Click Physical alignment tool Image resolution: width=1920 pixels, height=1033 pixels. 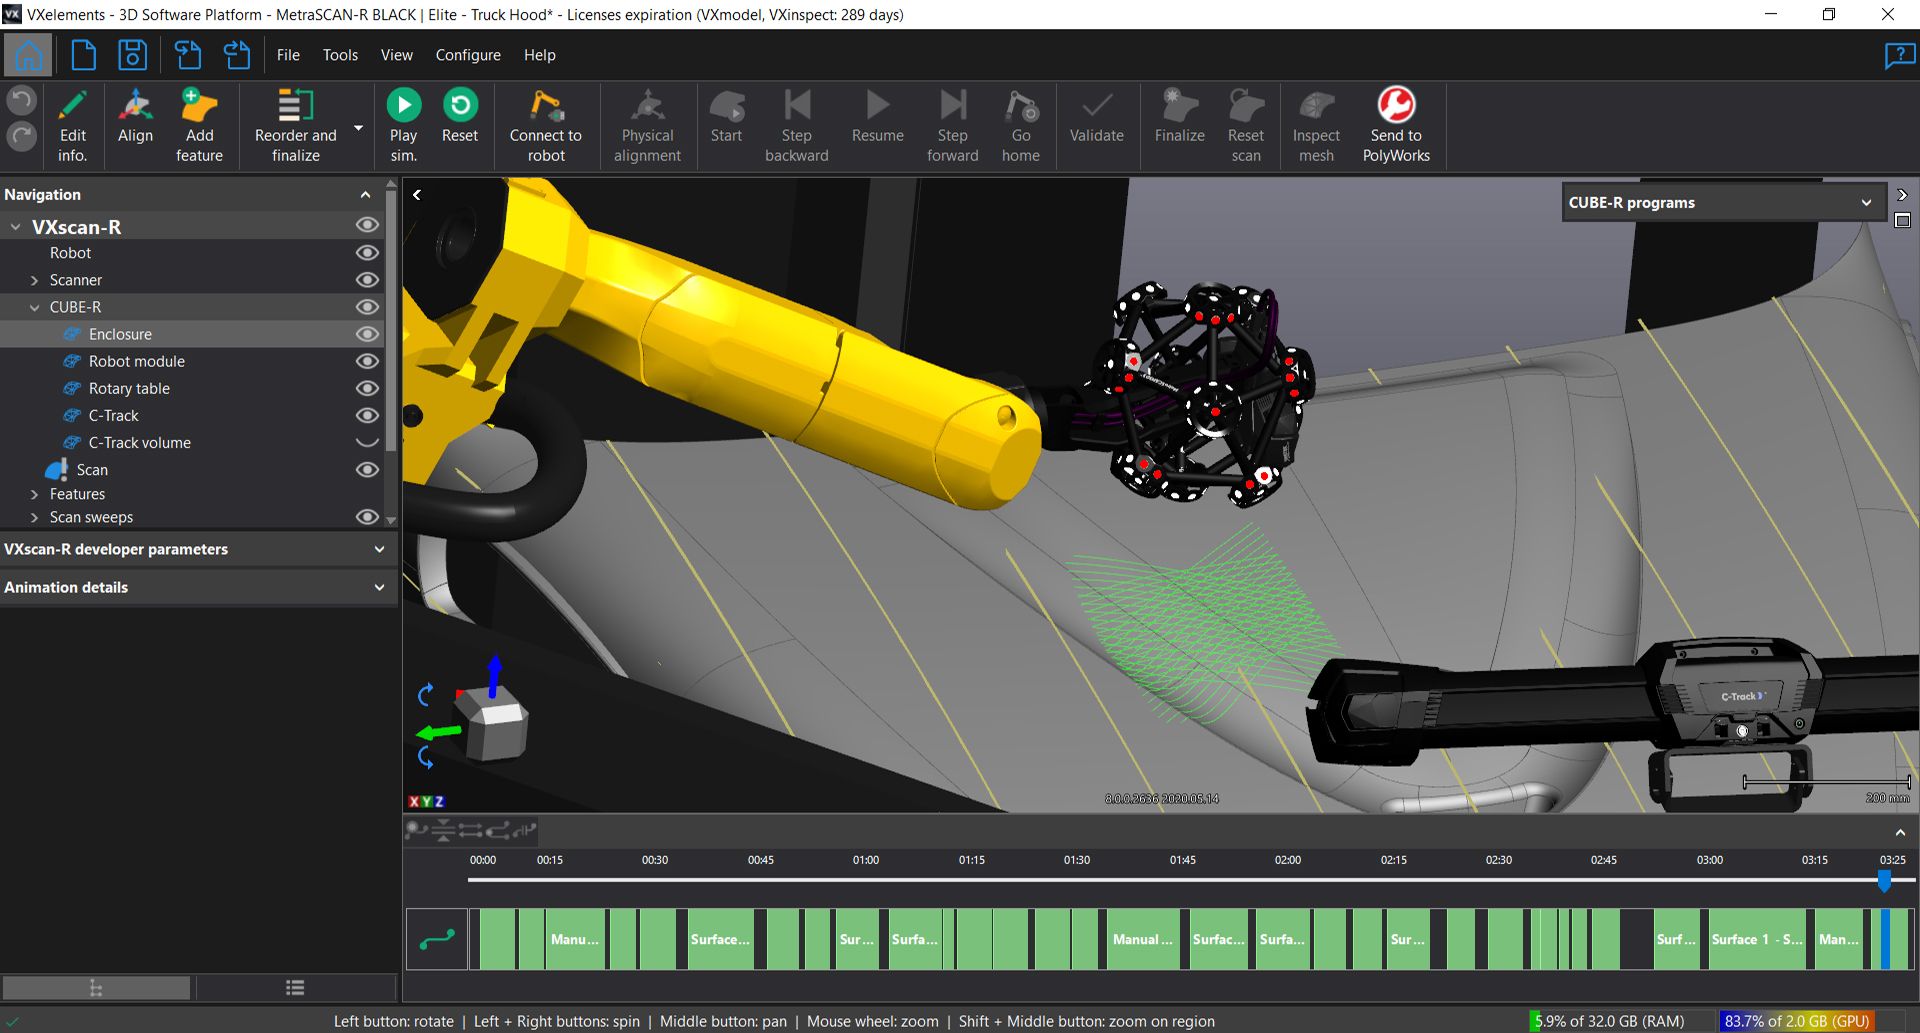coord(647,125)
